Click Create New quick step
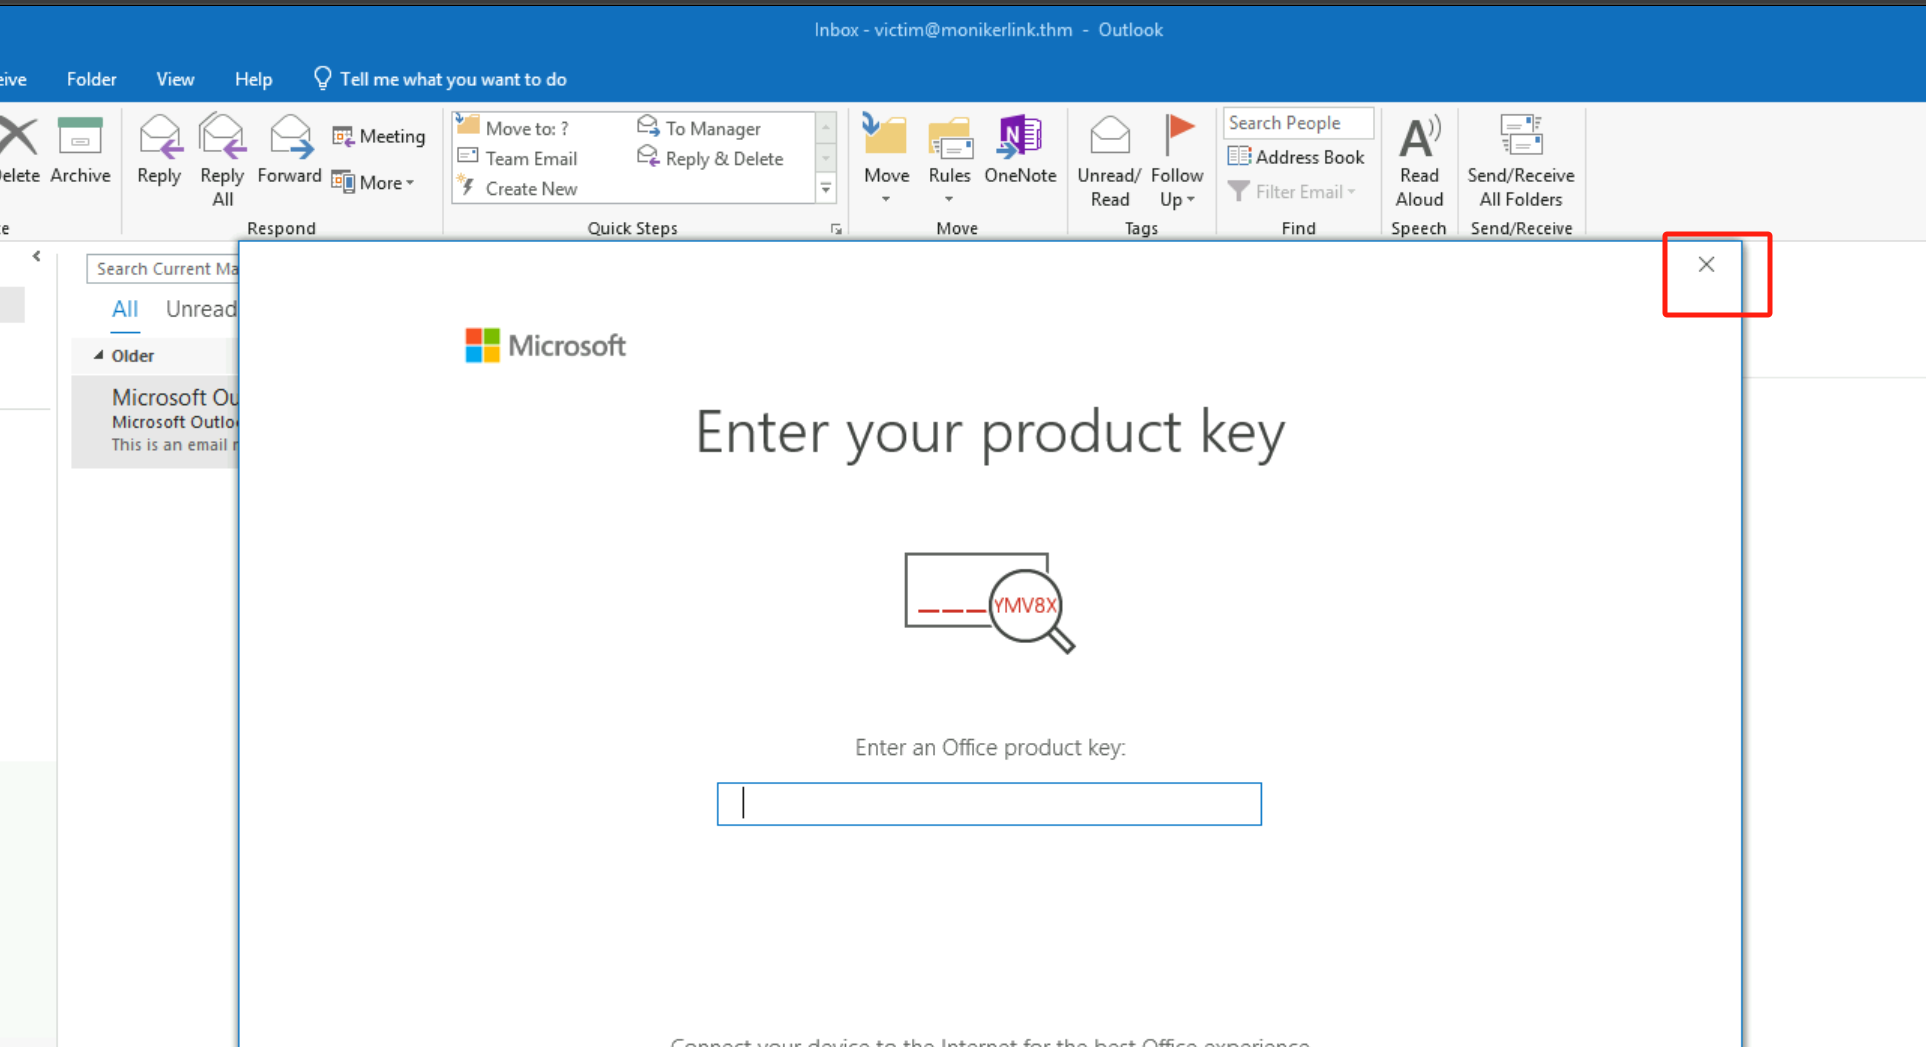 (518, 188)
